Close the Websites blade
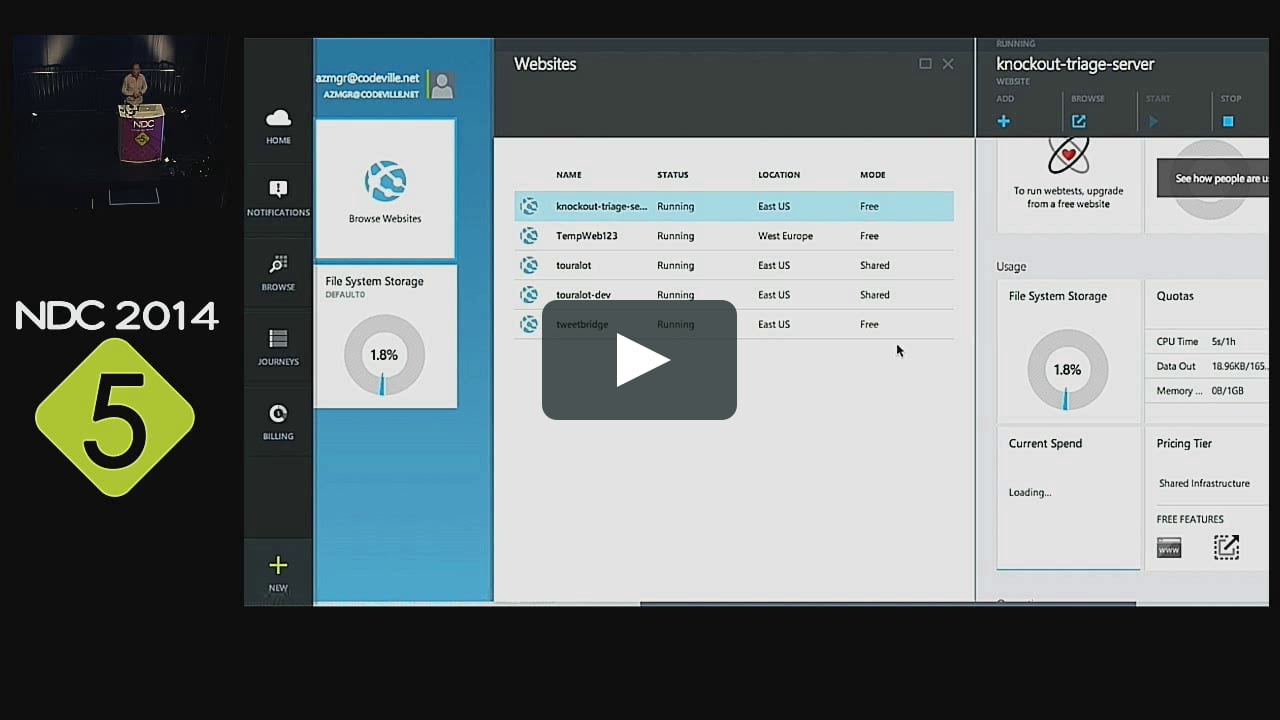This screenshot has width=1280, height=720. [948, 64]
